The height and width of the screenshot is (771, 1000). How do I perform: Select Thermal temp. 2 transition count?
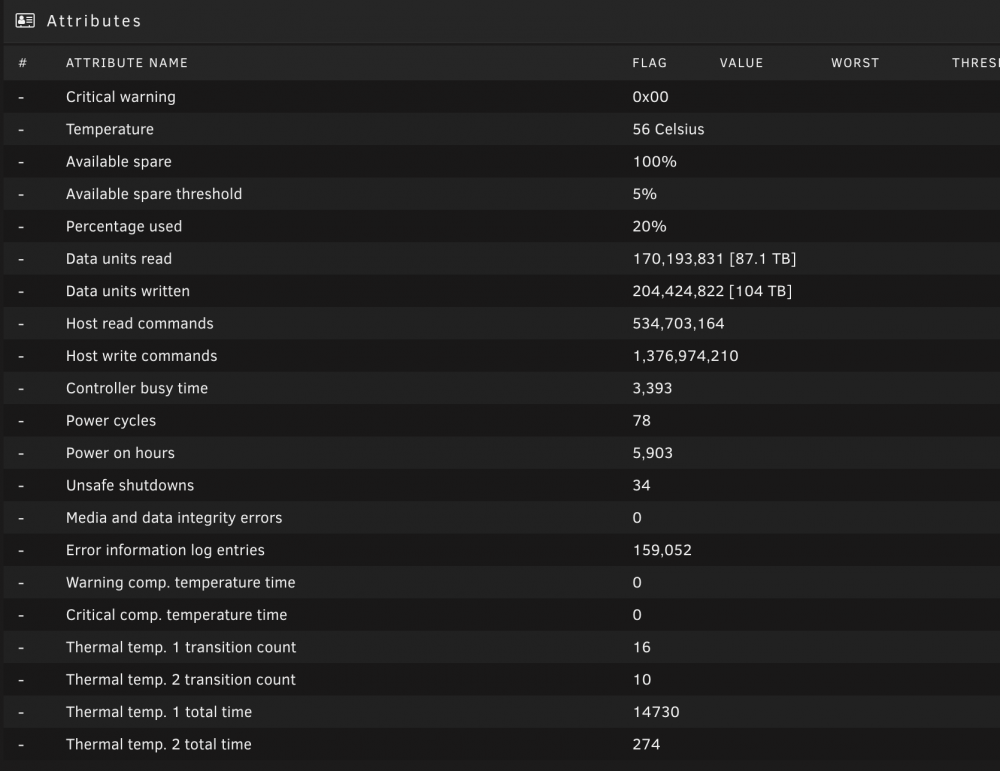point(180,680)
